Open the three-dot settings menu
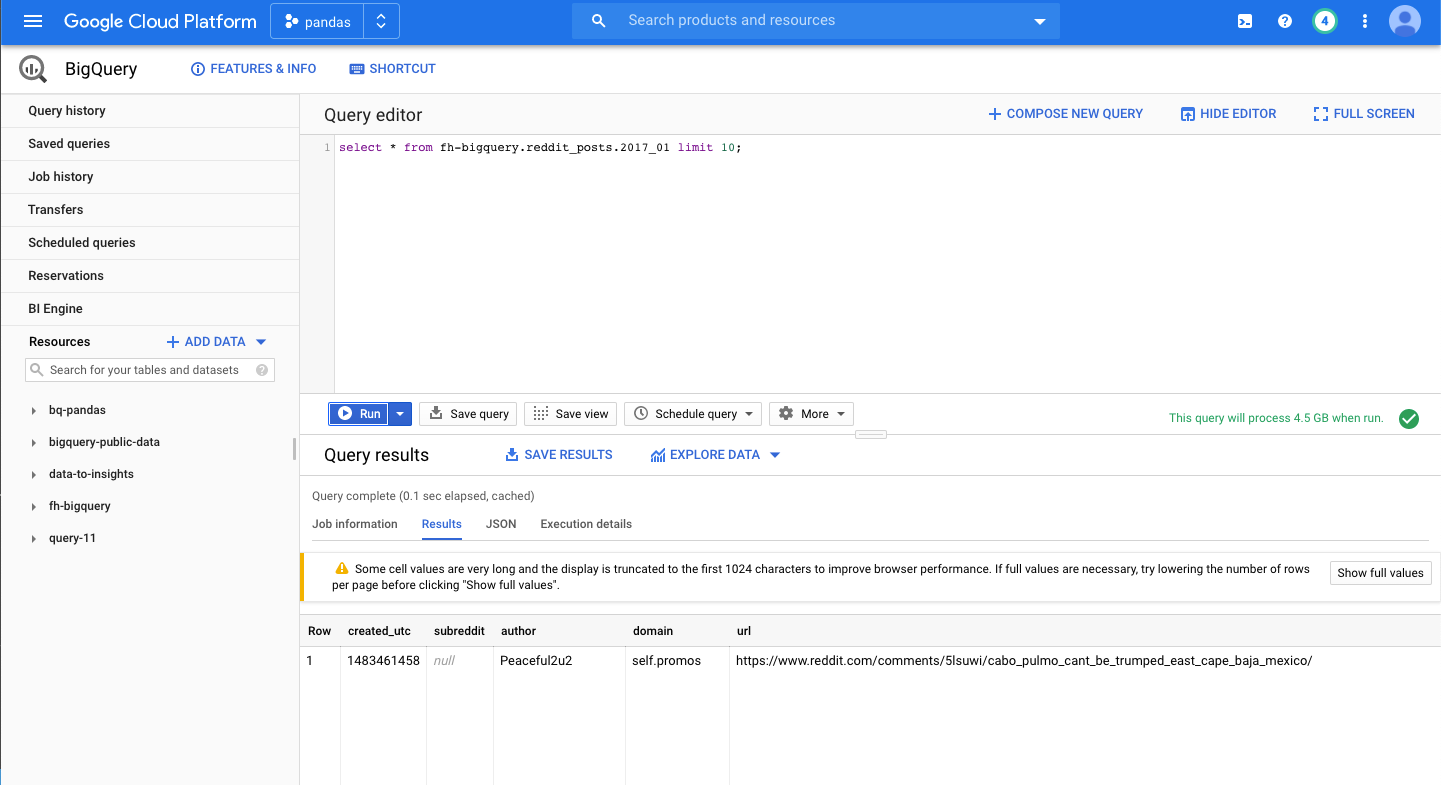Screen dimensions: 1441x785 [1365, 21]
